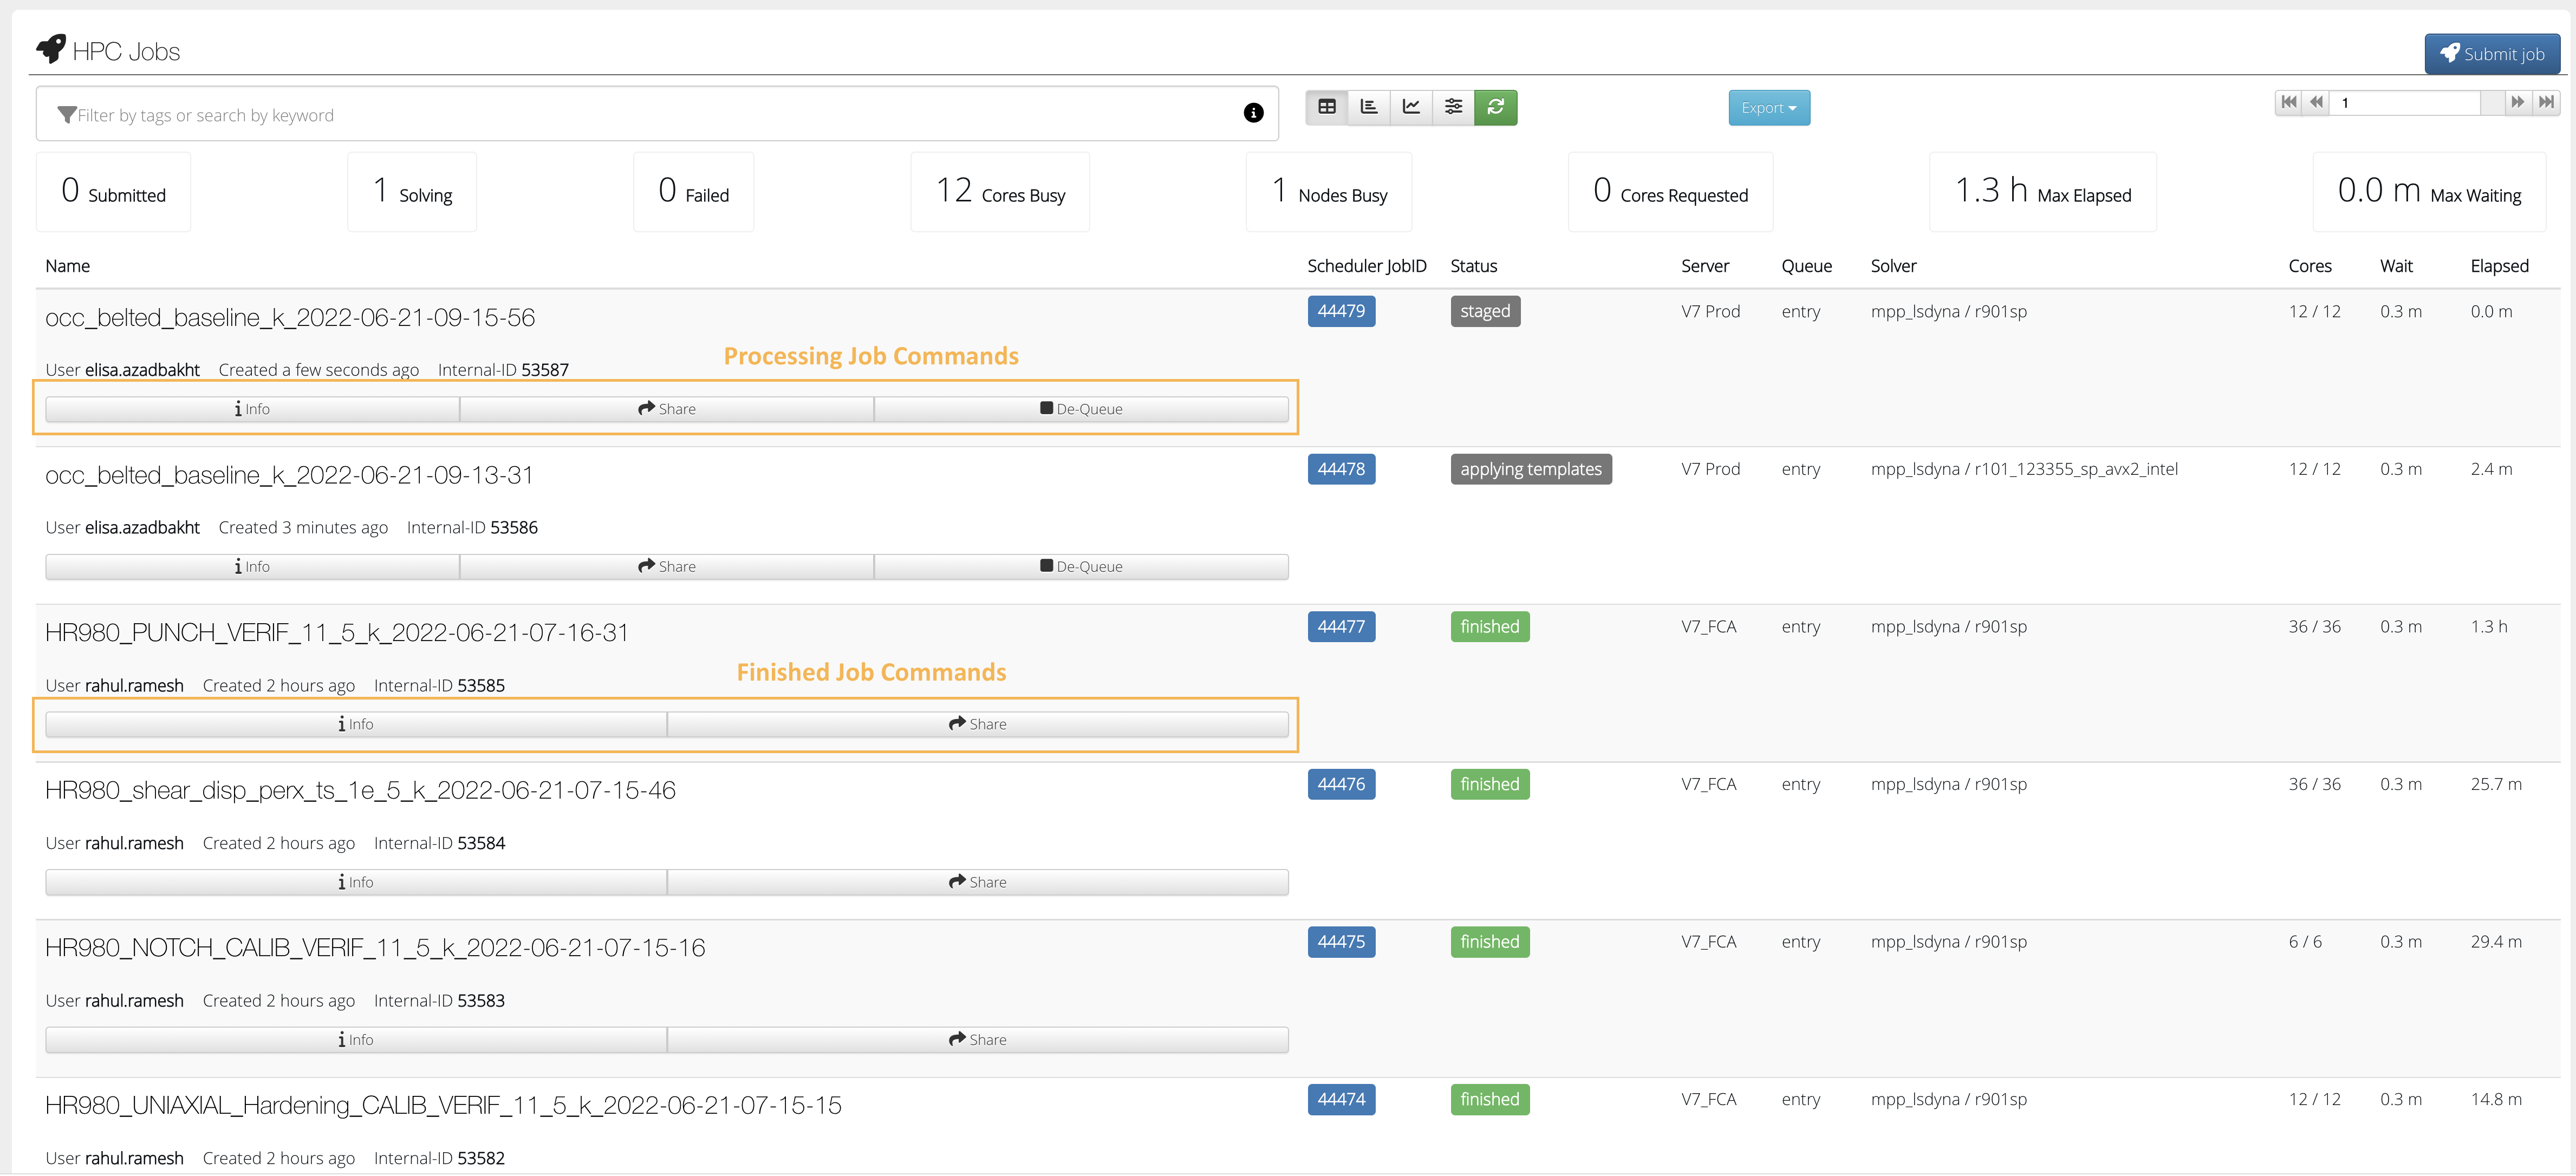Click the page number field
Image resolution: width=2576 pixels, height=1176 pixels.
pyautogui.click(x=2405, y=102)
